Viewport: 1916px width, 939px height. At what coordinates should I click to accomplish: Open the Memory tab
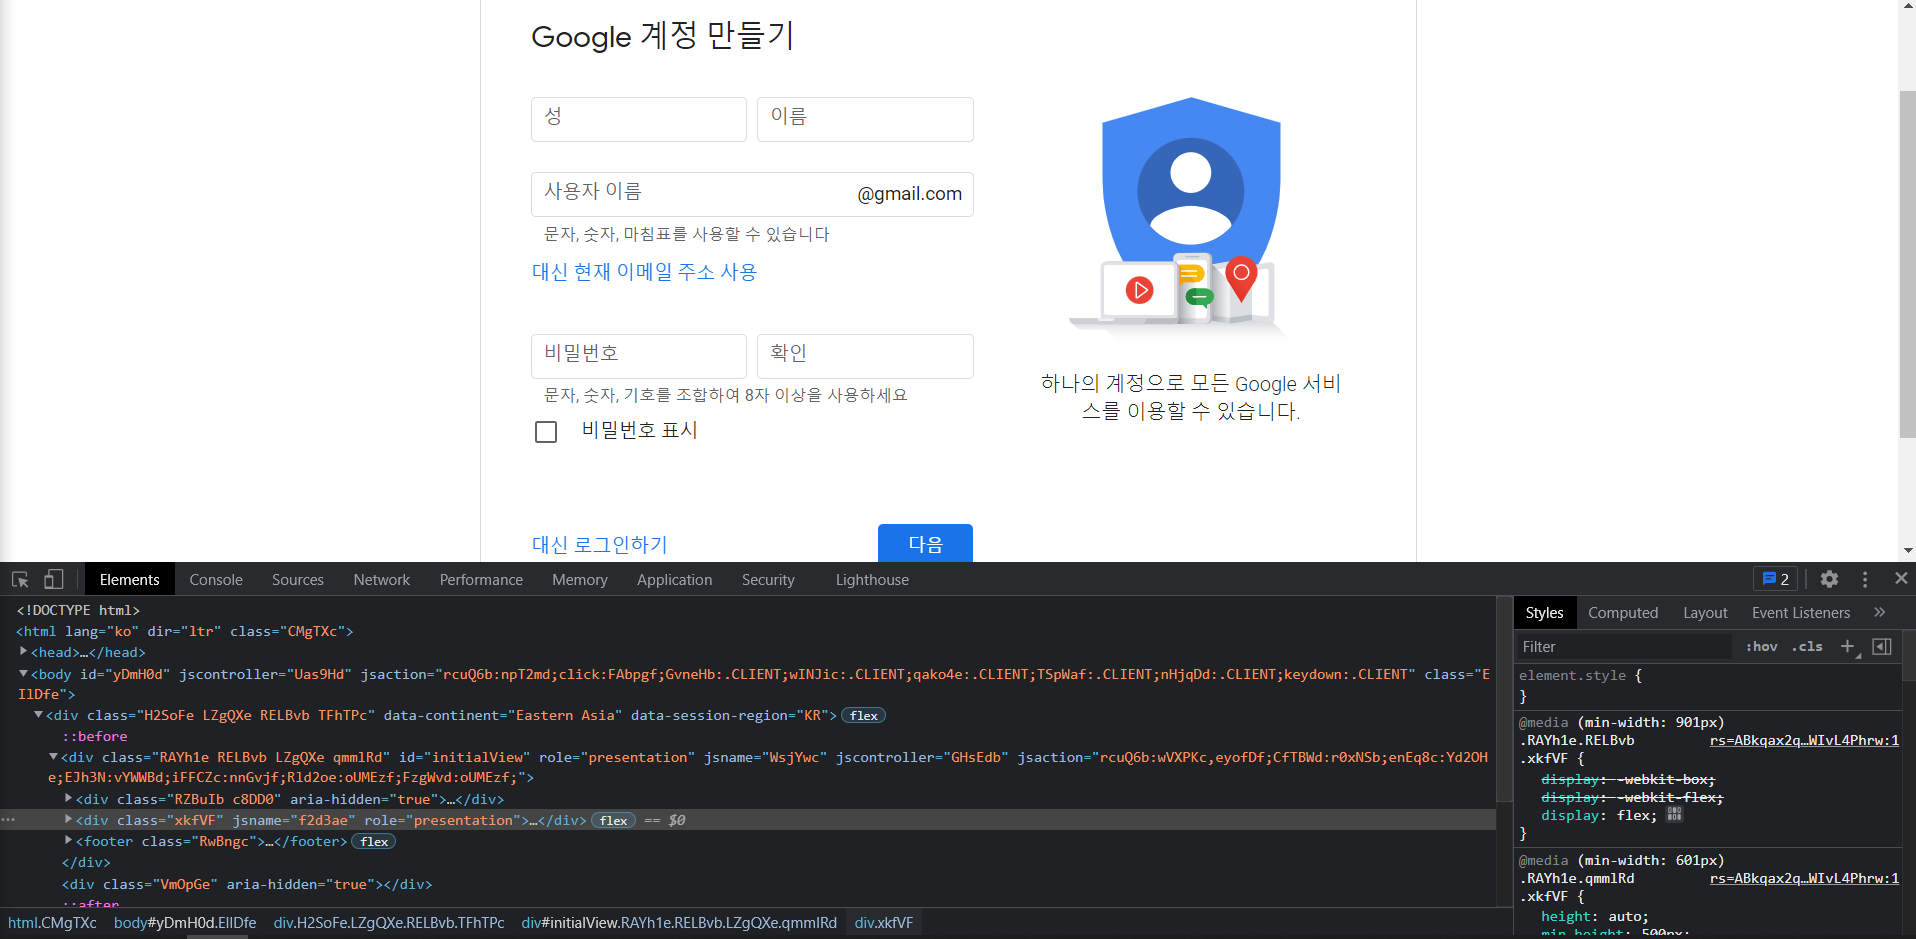(580, 579)
